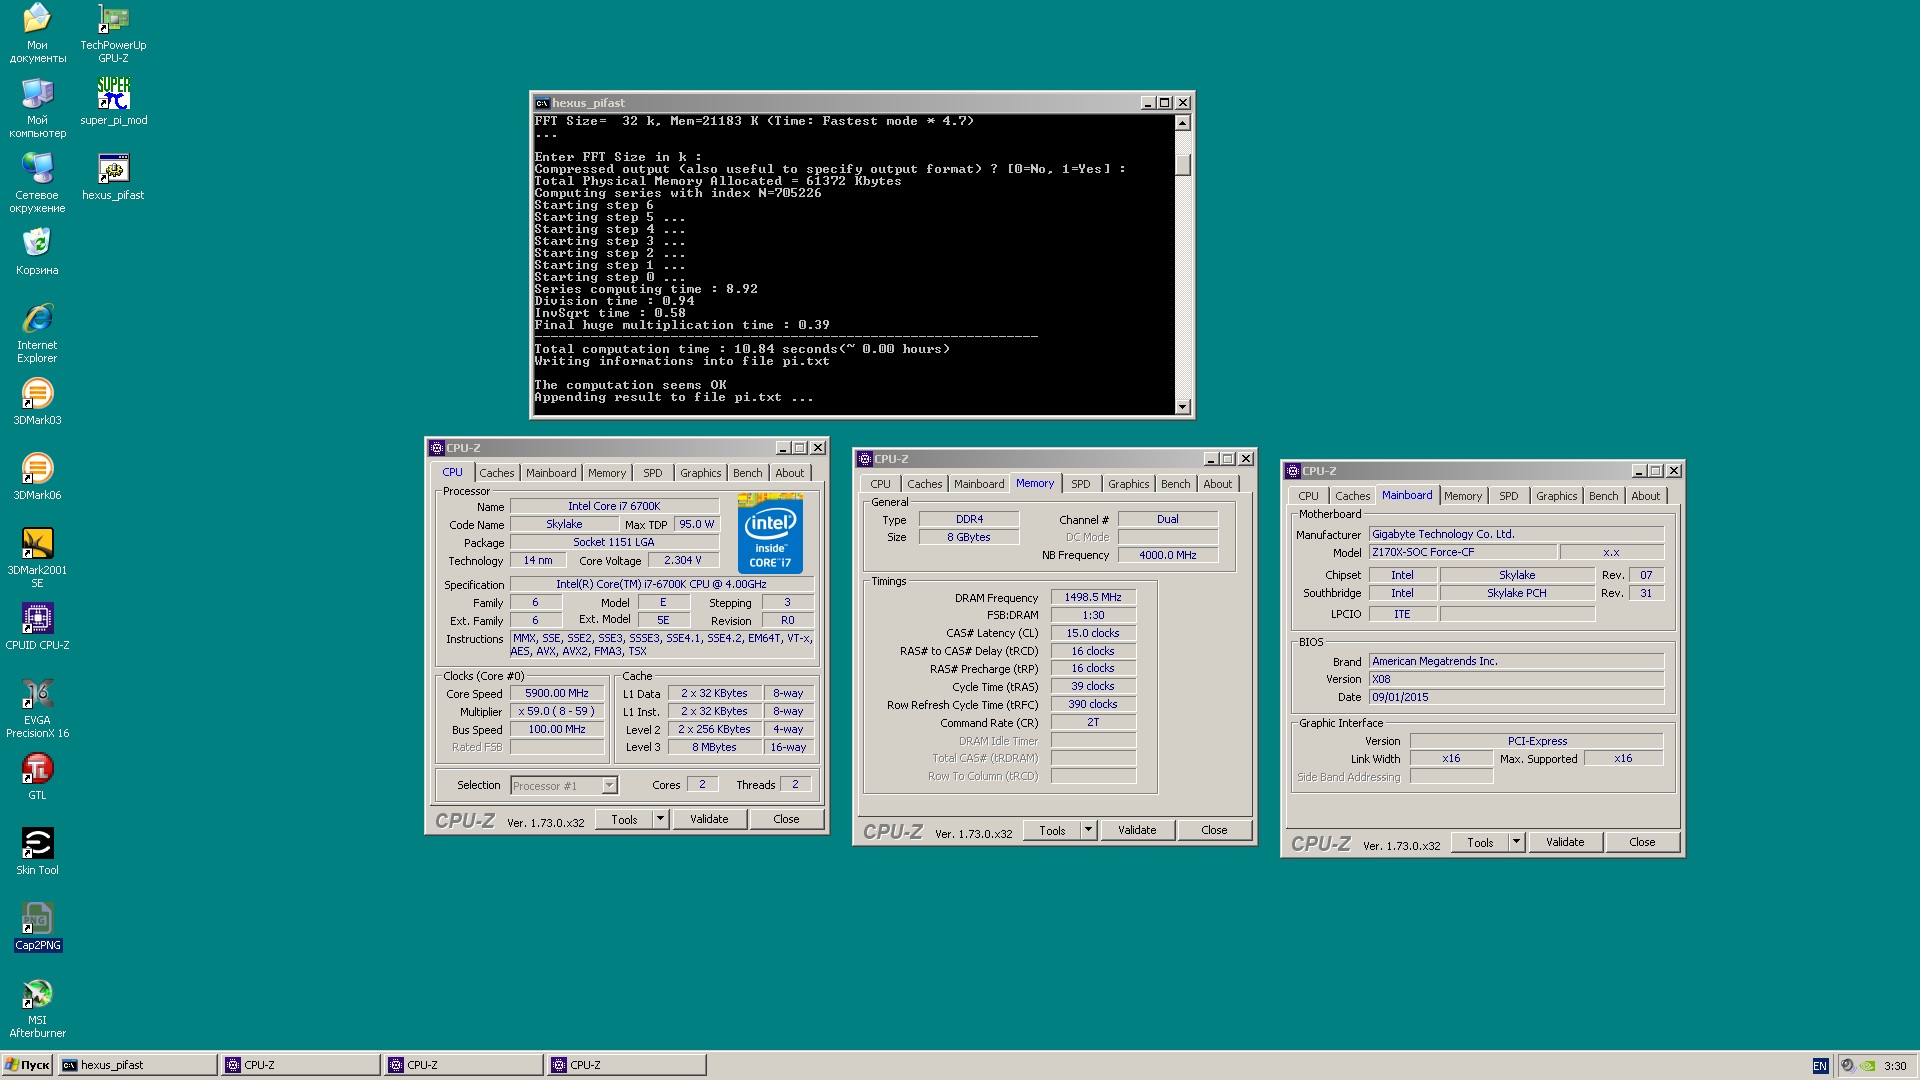Launch Internet Explorer from desktop
The height and width of the screenshot is (1080, 1920).
click(37, 333)
